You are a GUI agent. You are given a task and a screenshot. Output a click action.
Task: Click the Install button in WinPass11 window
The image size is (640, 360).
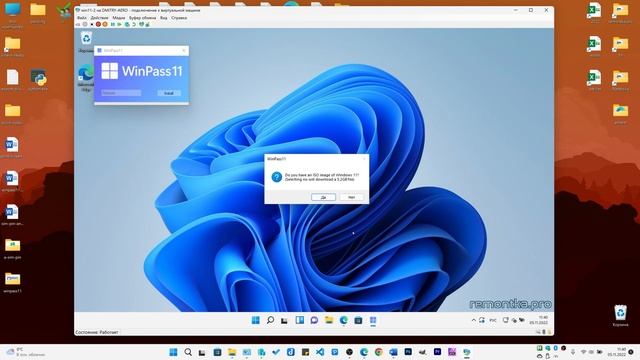[169, 93]
